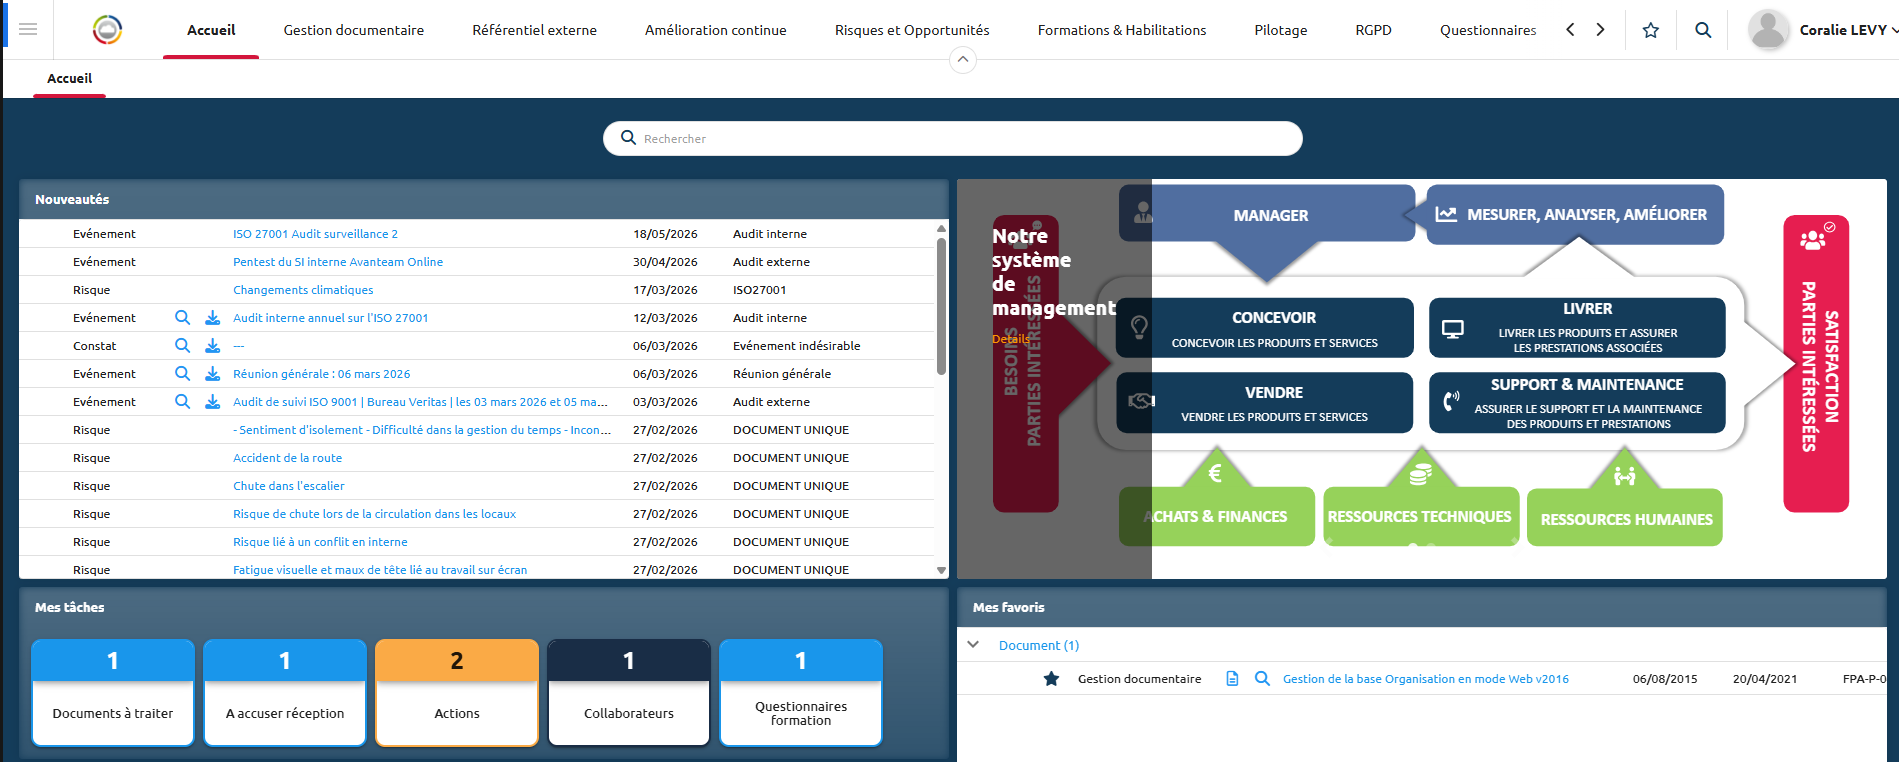Screen dimensions: 1899x762
Task: Go to Amélioration continue tab
Action: [716, 30]
